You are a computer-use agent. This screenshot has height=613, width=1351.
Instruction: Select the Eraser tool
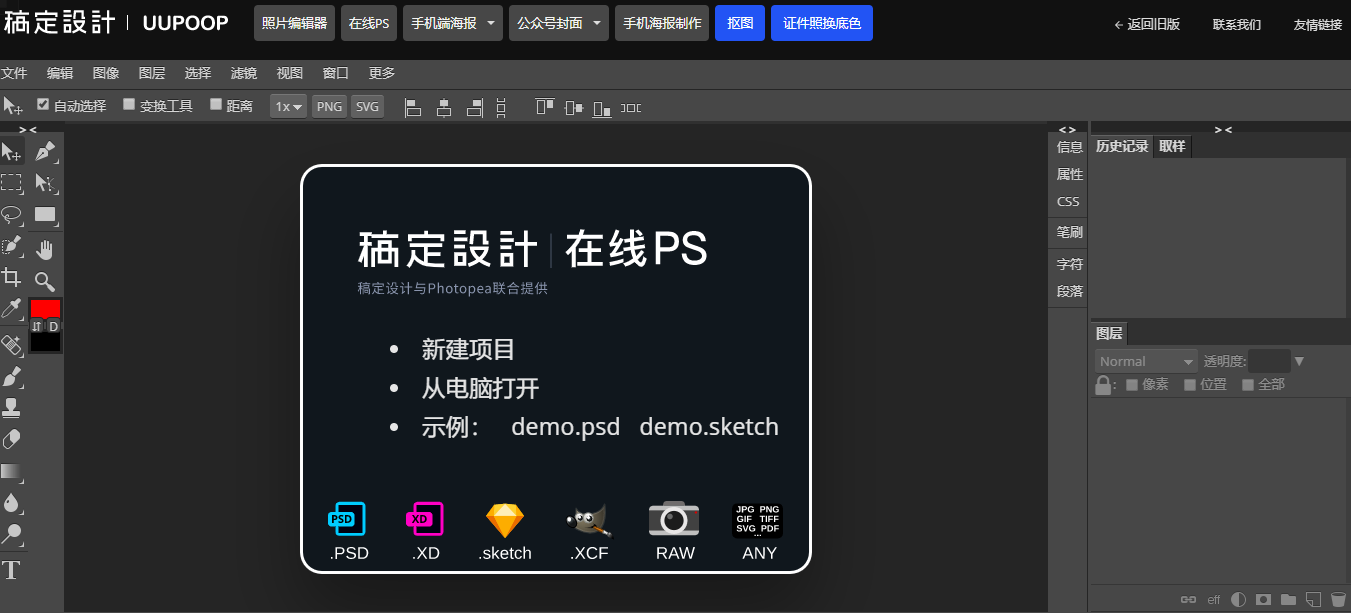coord(12,439)
